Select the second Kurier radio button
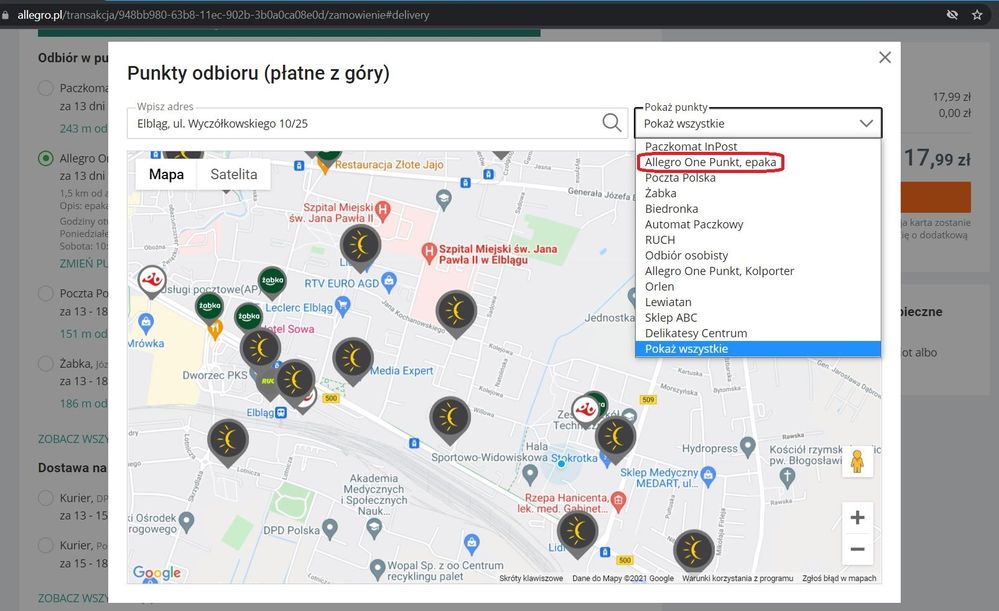The width and height of the screenshot is (999, 611). (x=46, y=545)
